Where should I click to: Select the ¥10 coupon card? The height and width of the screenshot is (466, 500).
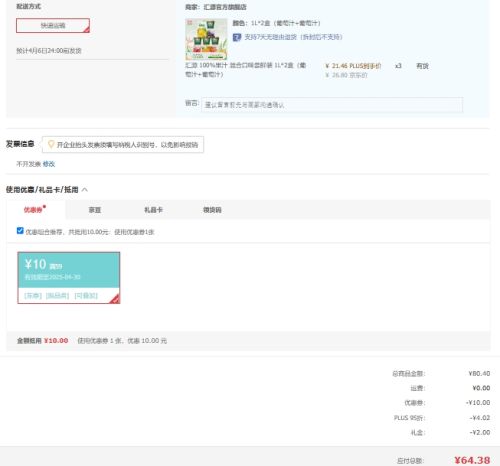(69, 278)
